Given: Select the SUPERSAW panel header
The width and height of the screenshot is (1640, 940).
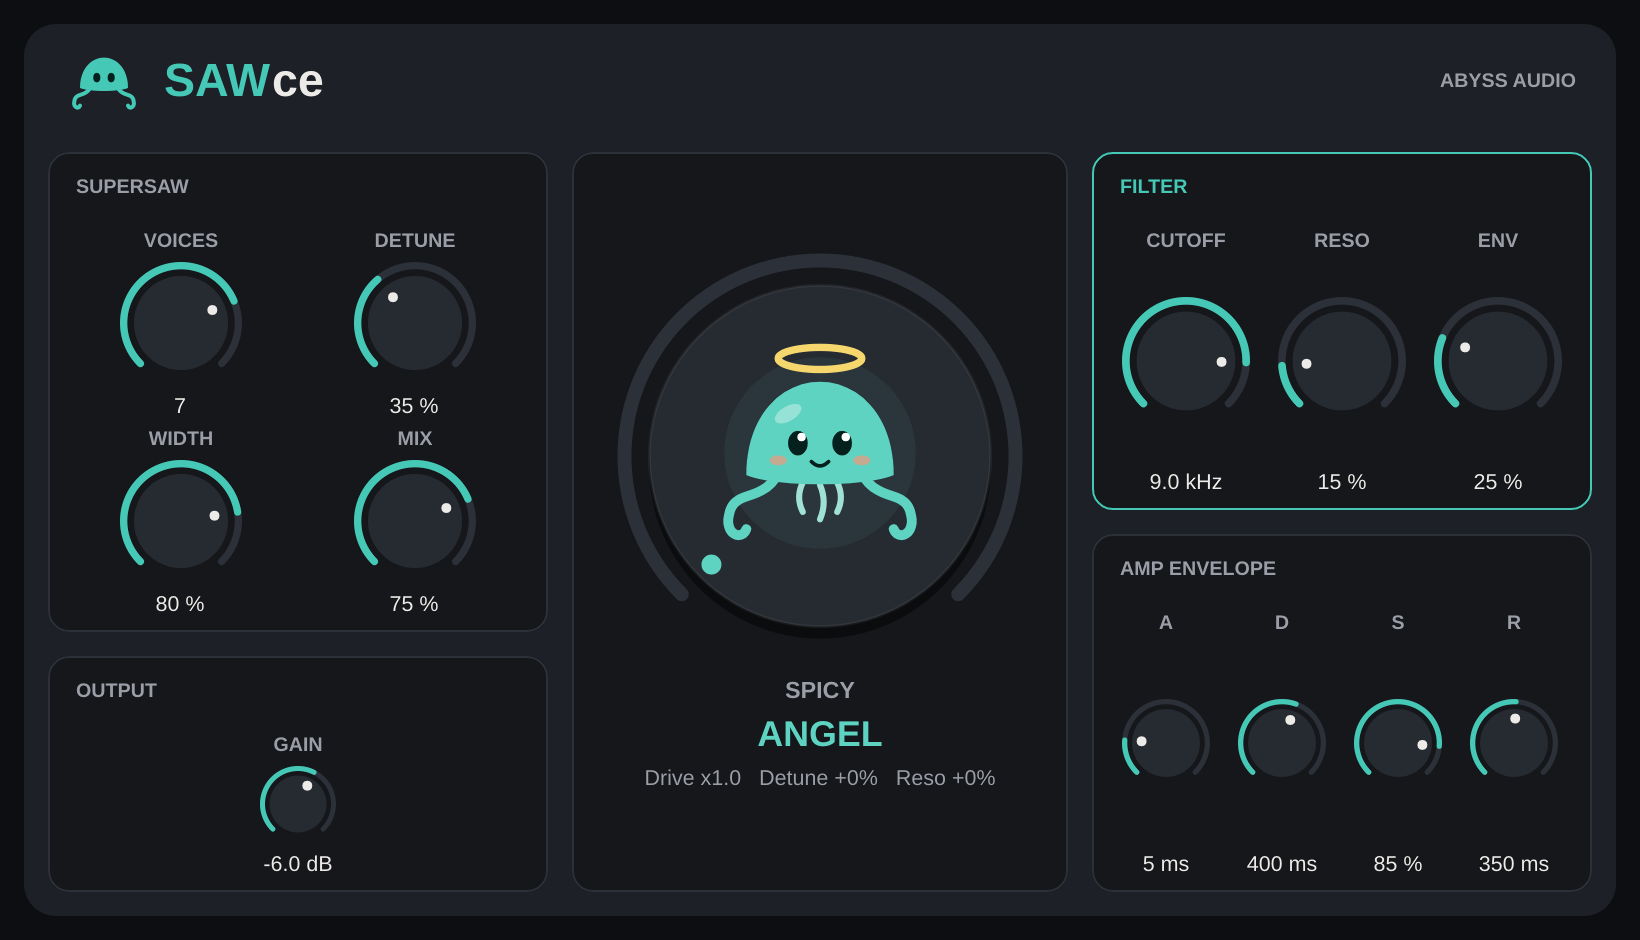Looking at the screenshot, I should click(132, 186).
